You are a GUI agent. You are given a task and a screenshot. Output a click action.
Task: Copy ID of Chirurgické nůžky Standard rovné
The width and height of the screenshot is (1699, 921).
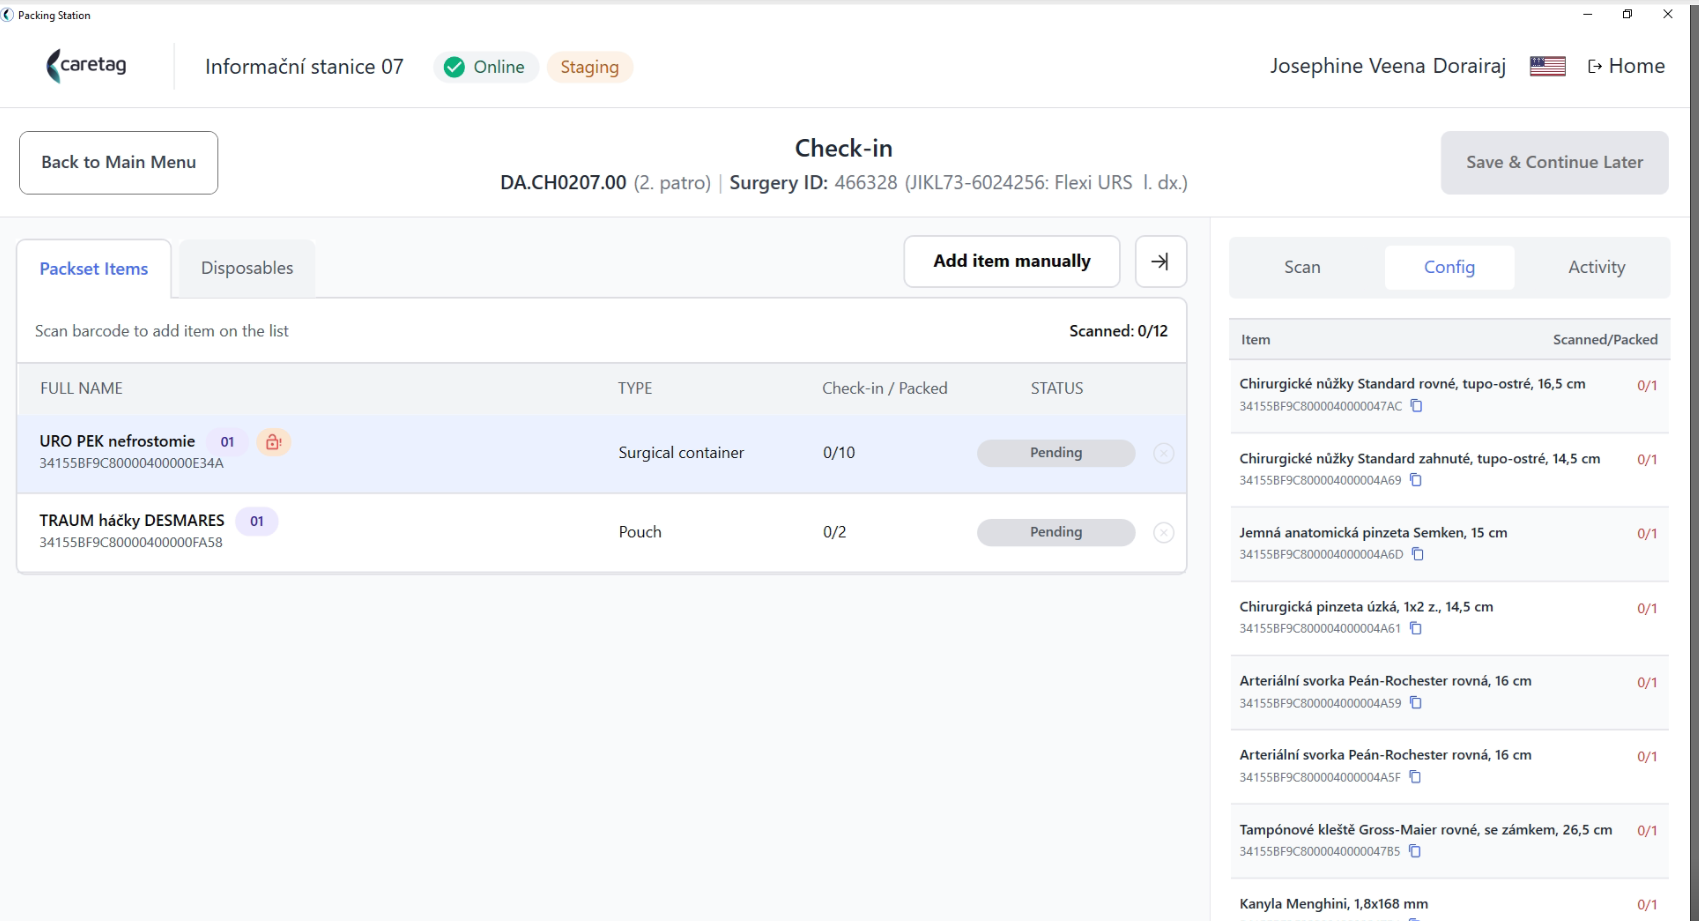(x=1416, y=406)
